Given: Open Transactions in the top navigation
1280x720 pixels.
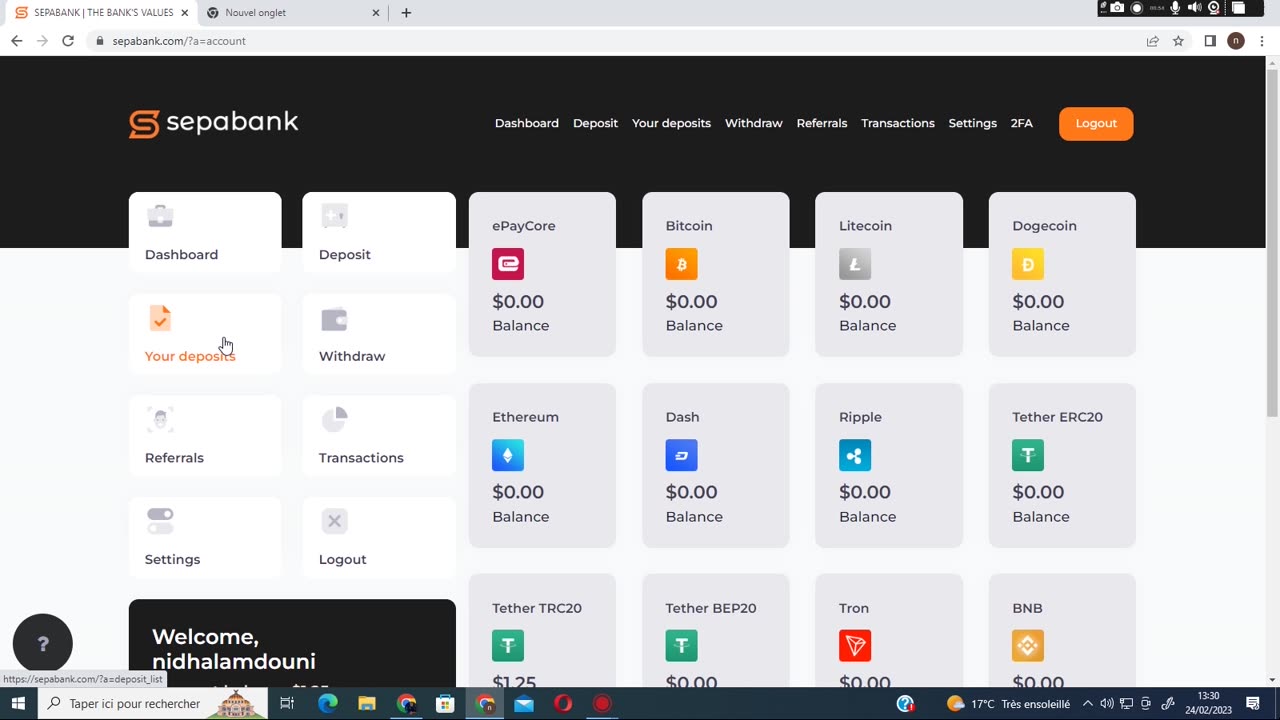Looking at the screenshot, I should pos(898,123).
